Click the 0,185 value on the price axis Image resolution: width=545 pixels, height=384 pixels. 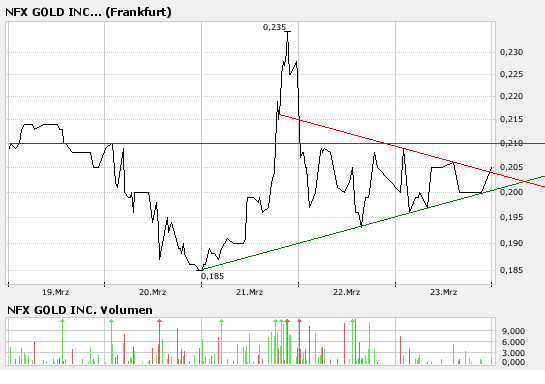[x=511, y=270]
